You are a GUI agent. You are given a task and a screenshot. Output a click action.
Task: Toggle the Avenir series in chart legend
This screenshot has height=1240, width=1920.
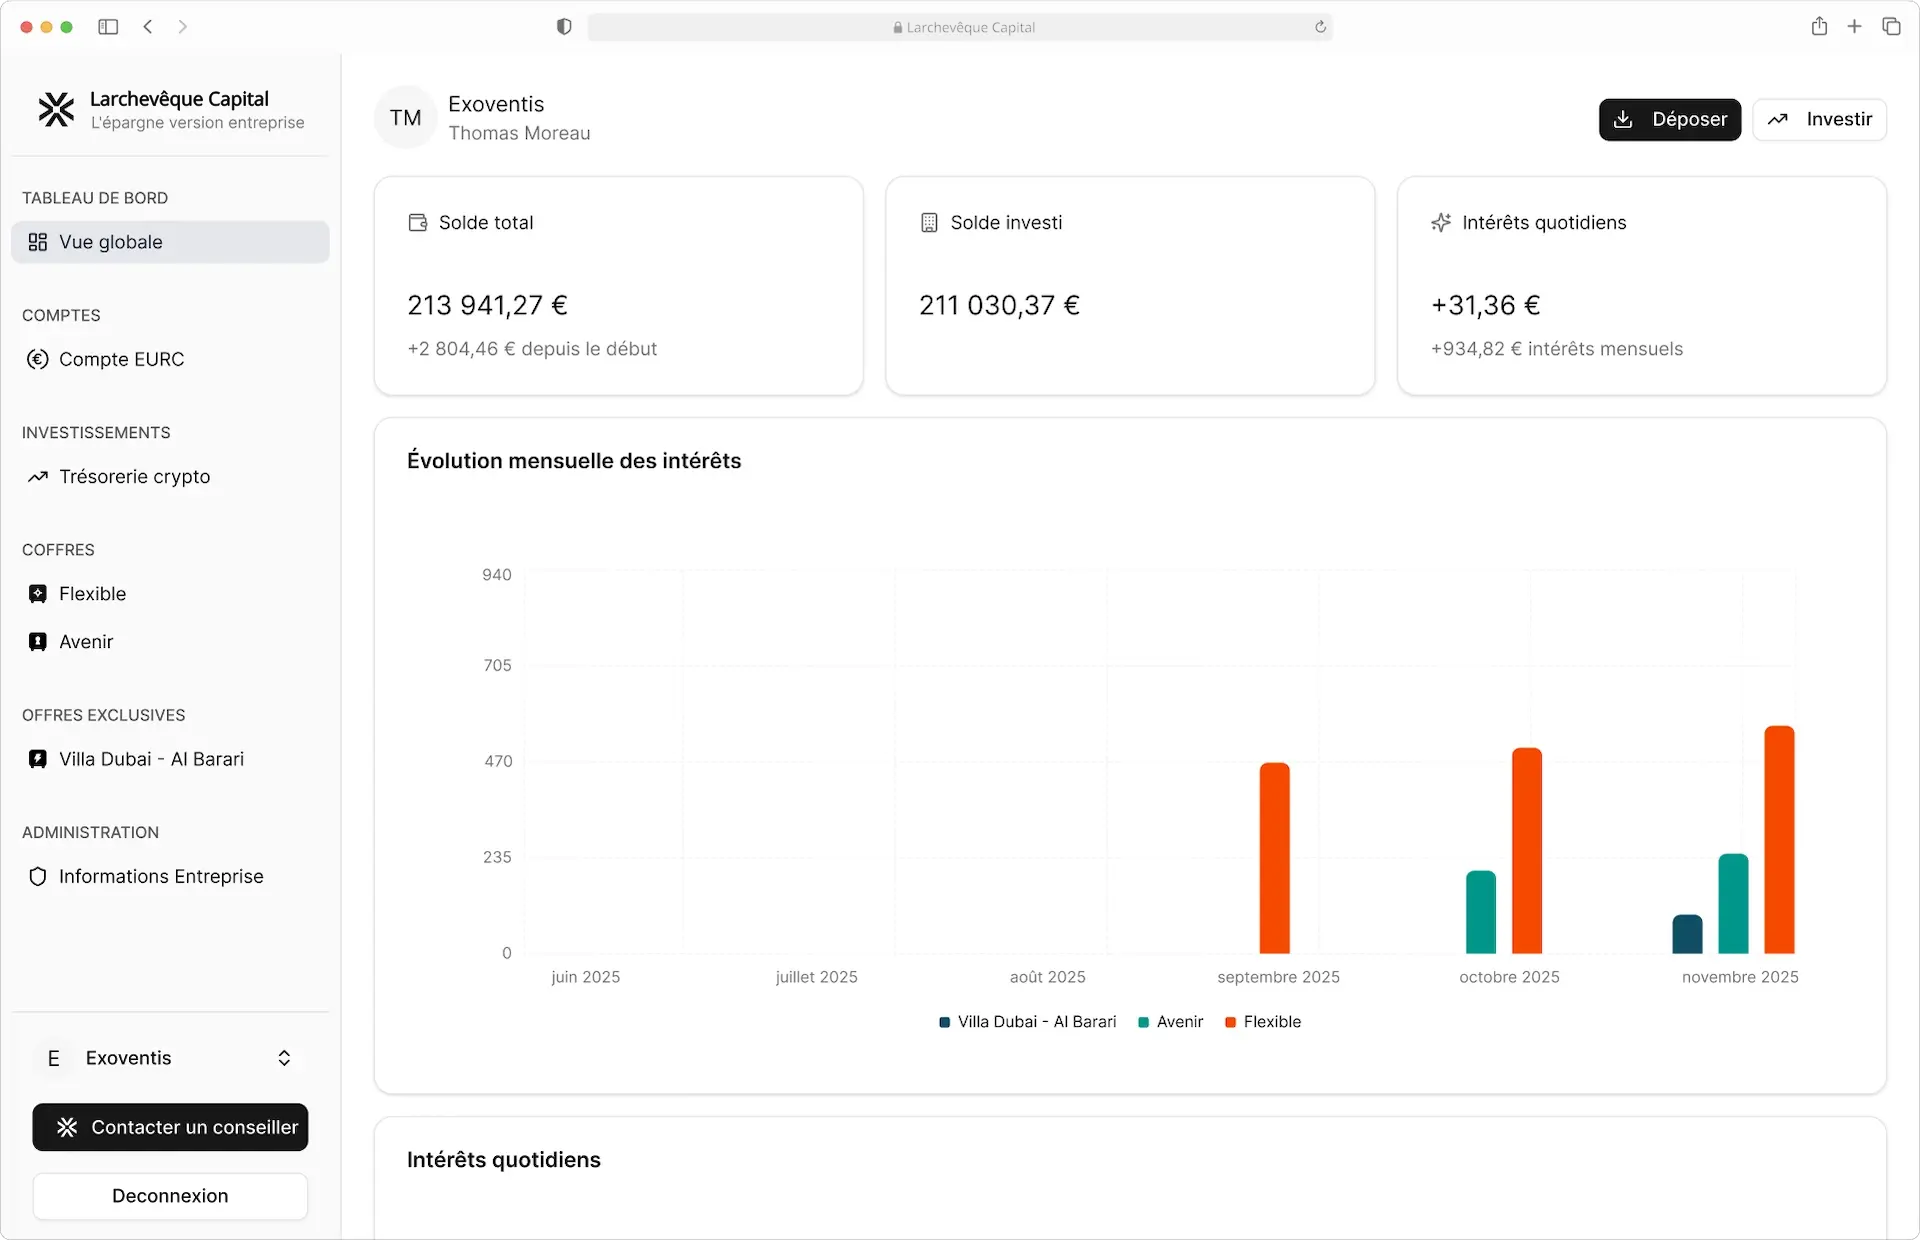[1171, 1022]
